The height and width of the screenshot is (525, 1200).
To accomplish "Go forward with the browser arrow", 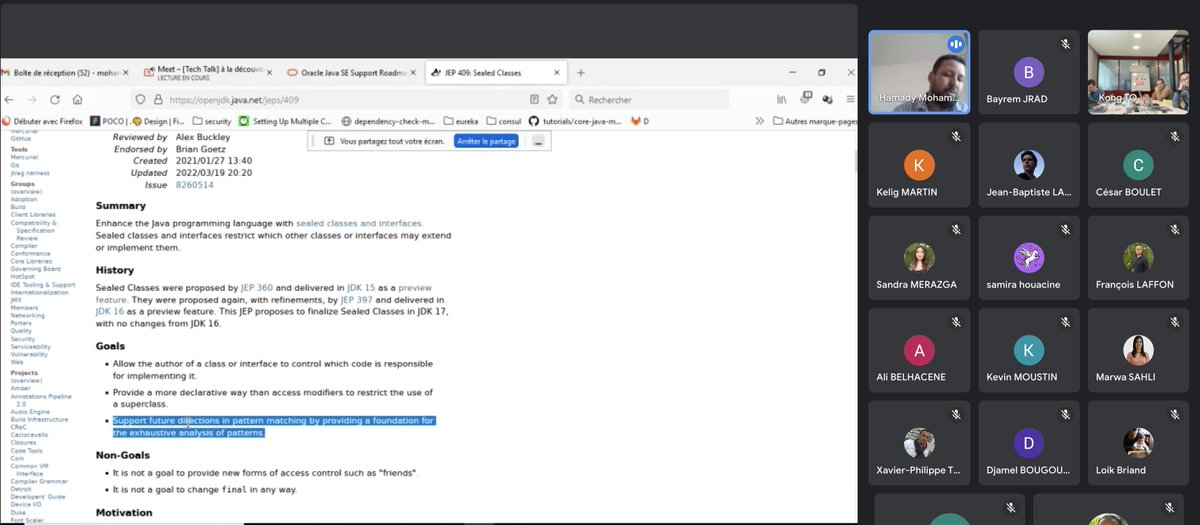I will 31,99.
